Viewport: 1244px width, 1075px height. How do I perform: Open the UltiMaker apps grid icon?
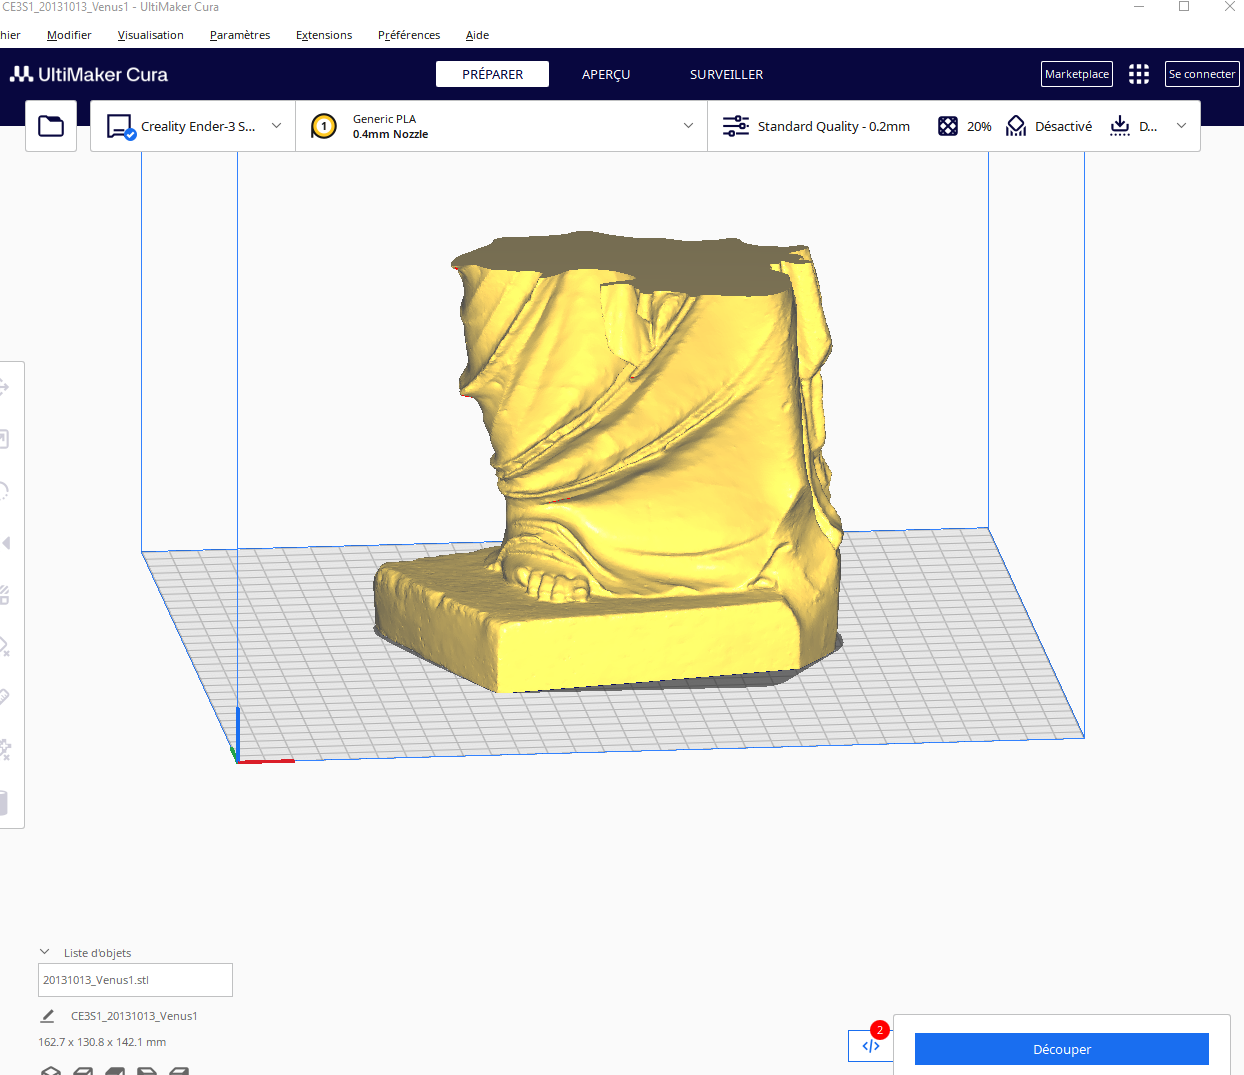click(1139, 74)
